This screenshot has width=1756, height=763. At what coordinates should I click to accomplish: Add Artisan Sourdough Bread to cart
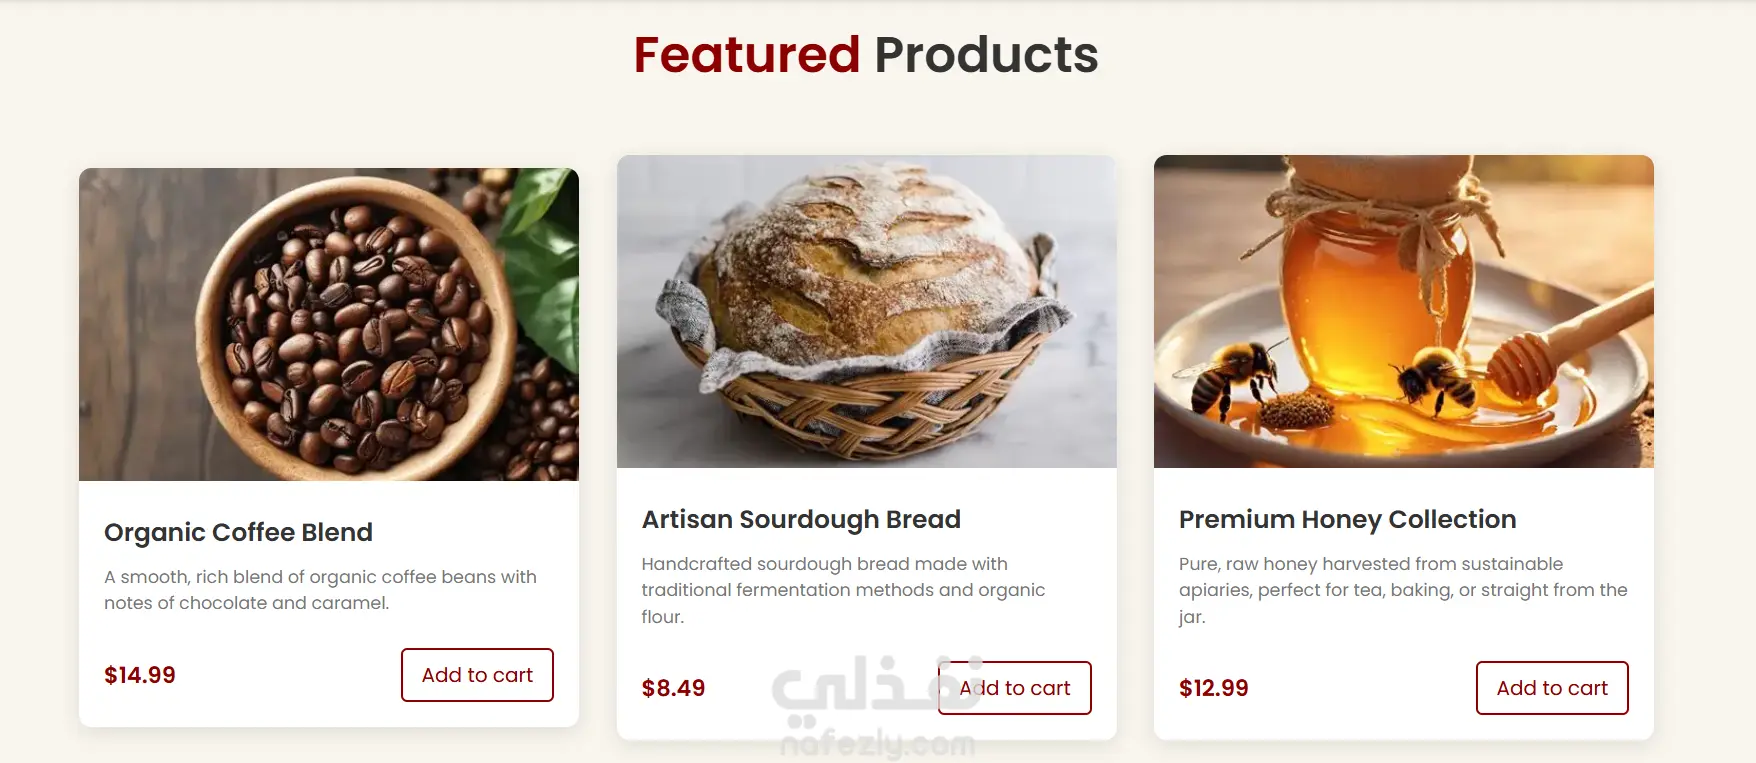[1014, 688]
